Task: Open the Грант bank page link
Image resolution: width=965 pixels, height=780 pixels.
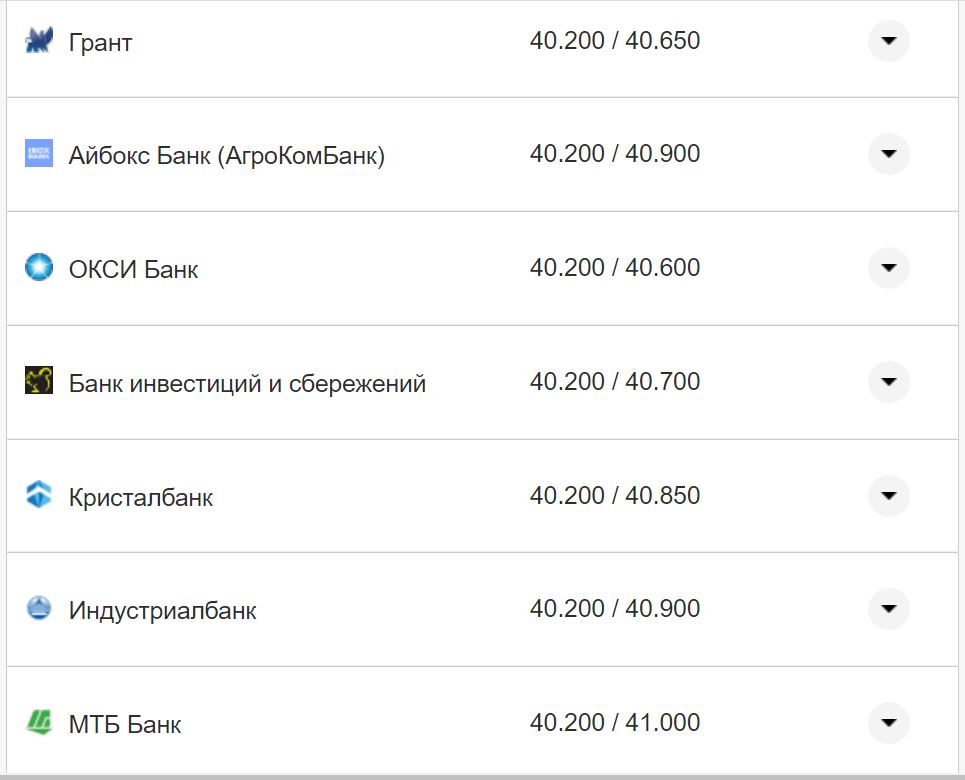Action: (100, 41)
